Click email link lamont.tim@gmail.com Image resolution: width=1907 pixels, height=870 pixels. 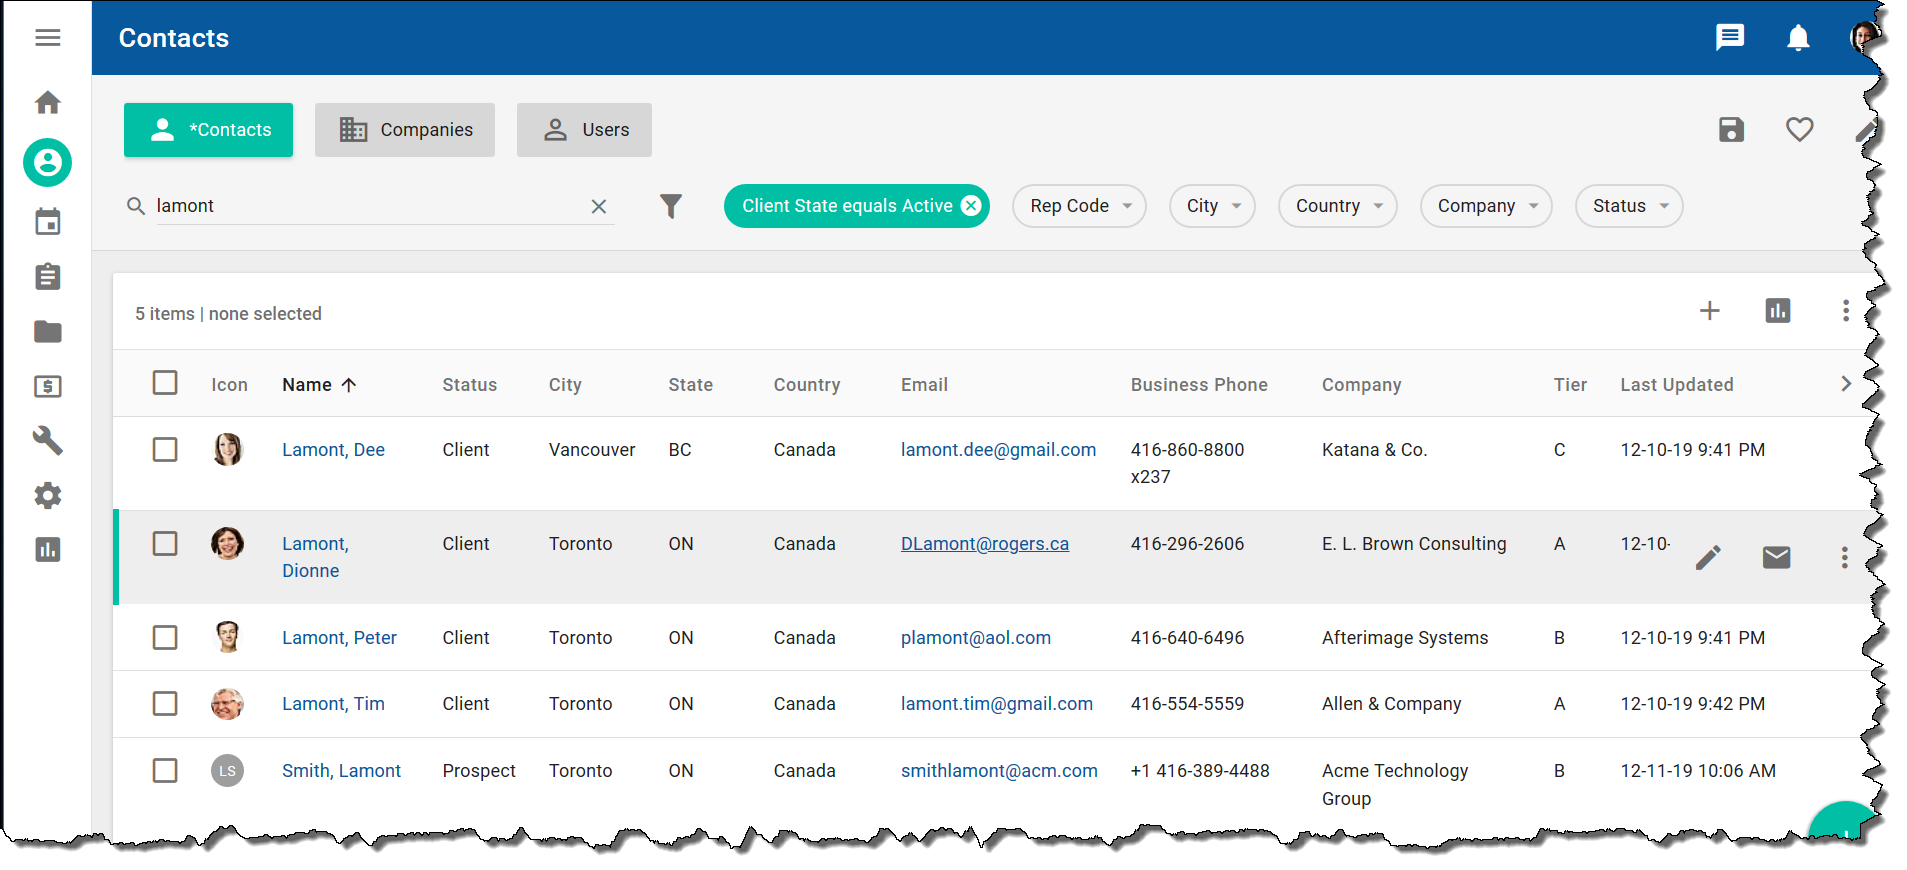(996, 704)
